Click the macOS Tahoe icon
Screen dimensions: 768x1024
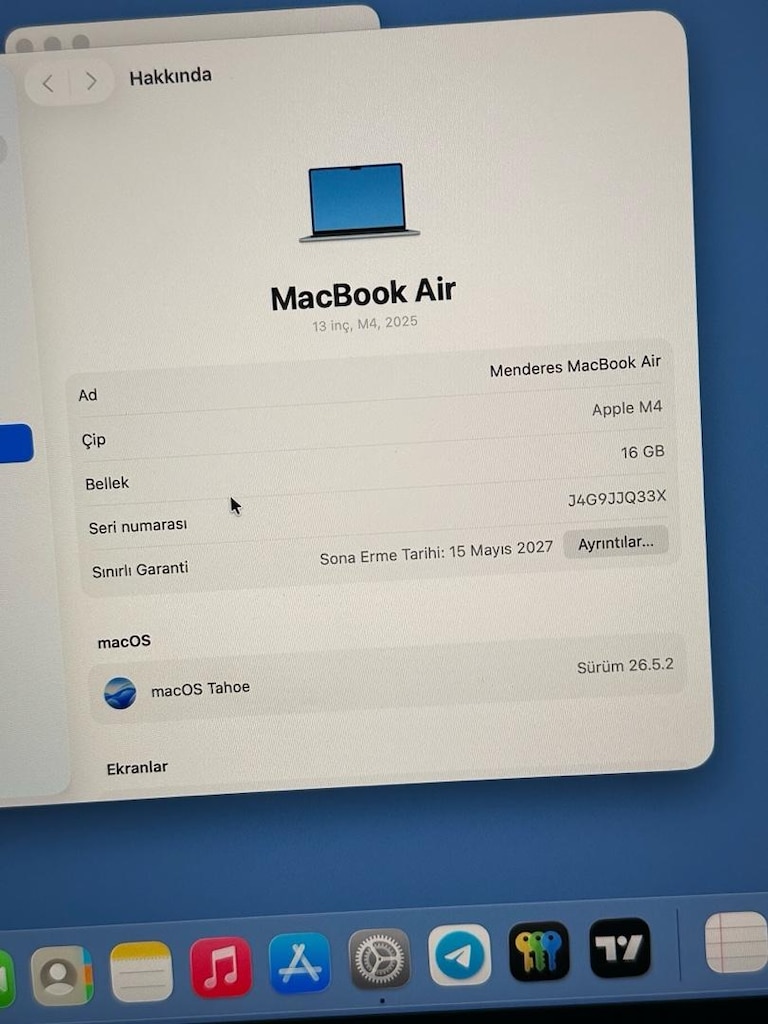coord(120,693)
